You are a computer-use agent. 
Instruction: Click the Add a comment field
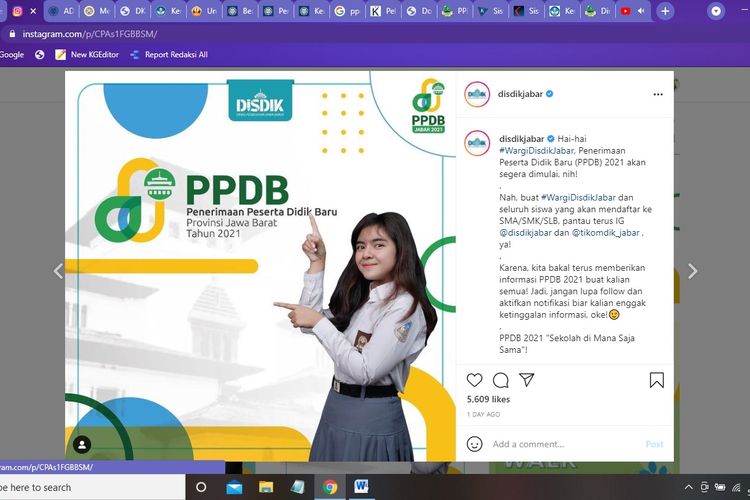(x=560, y=444)
